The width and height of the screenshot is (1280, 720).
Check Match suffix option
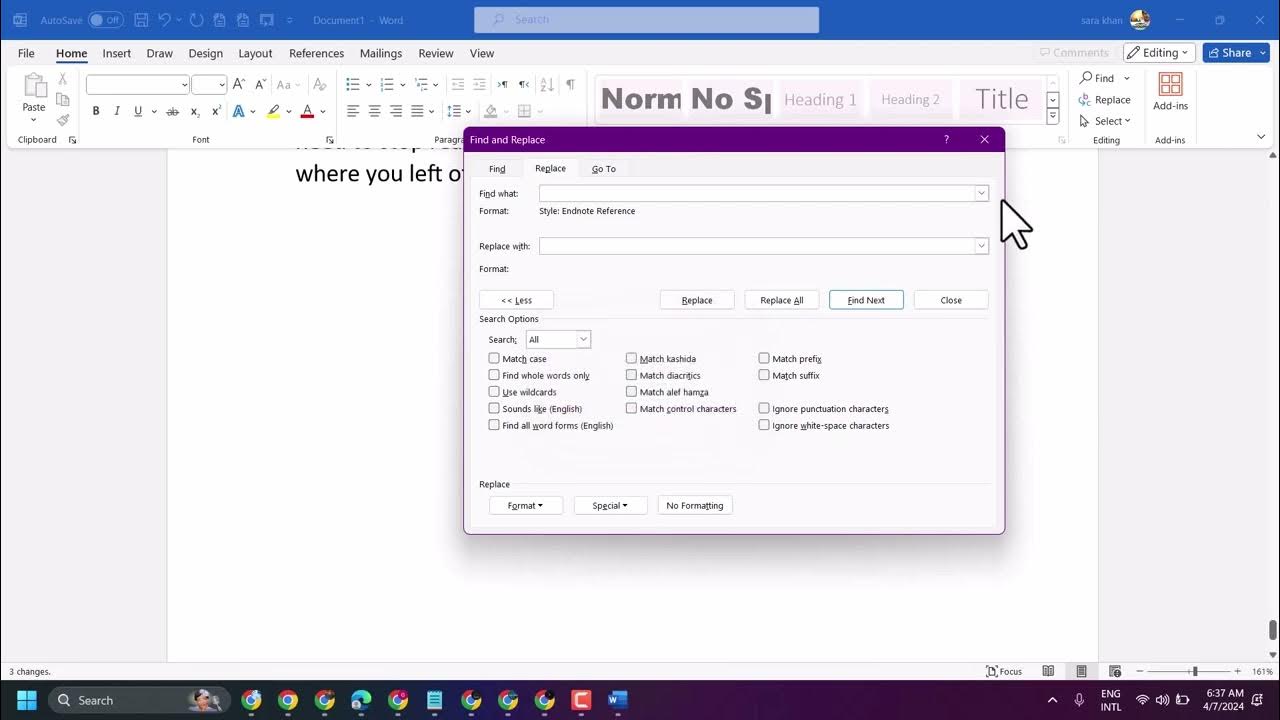point(764,375)
